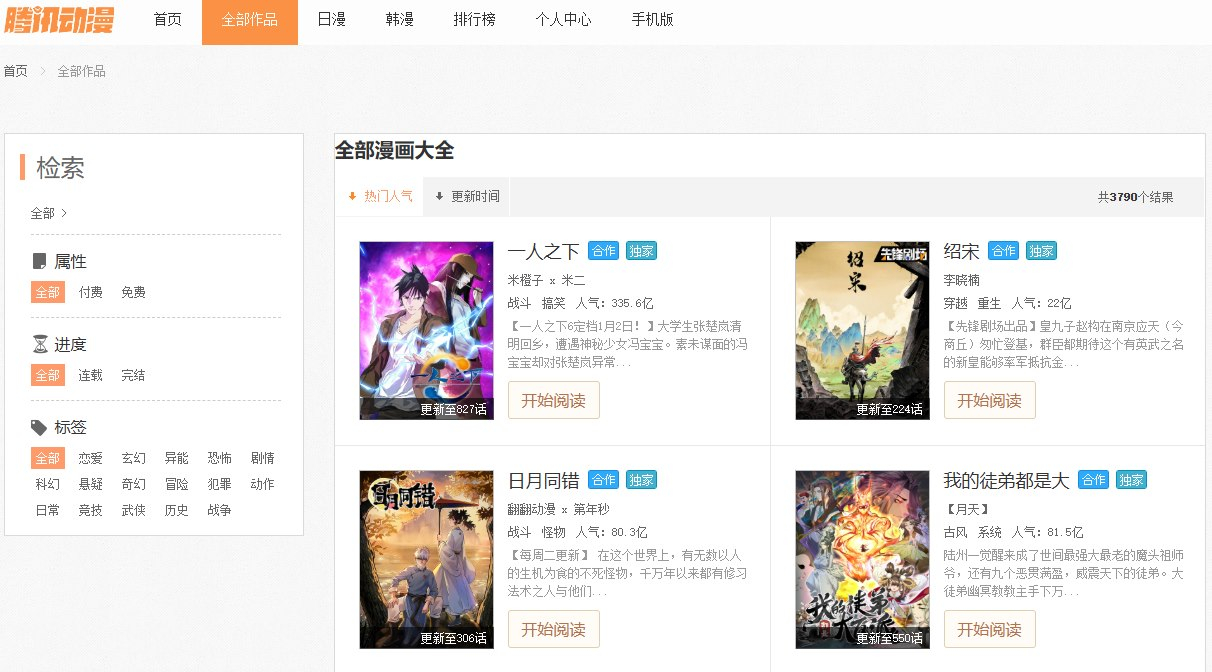Go to the 日漫 tab
The width and height of the screenshot is (1212, 672).
[331, 20]
